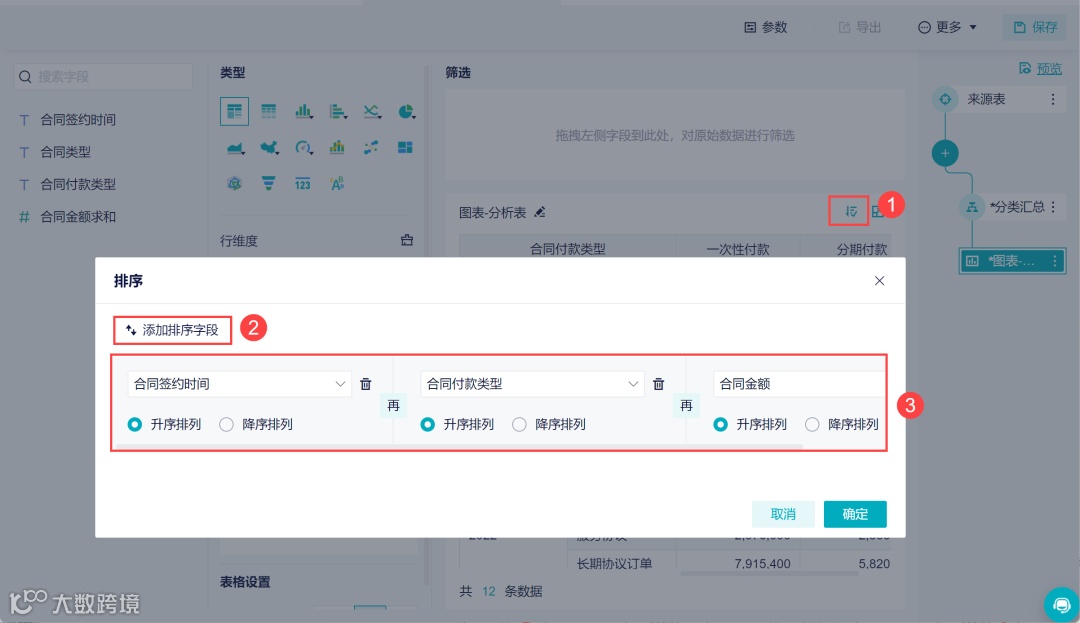Click 确定 to confirm sort settings

(x=854, y=514)
